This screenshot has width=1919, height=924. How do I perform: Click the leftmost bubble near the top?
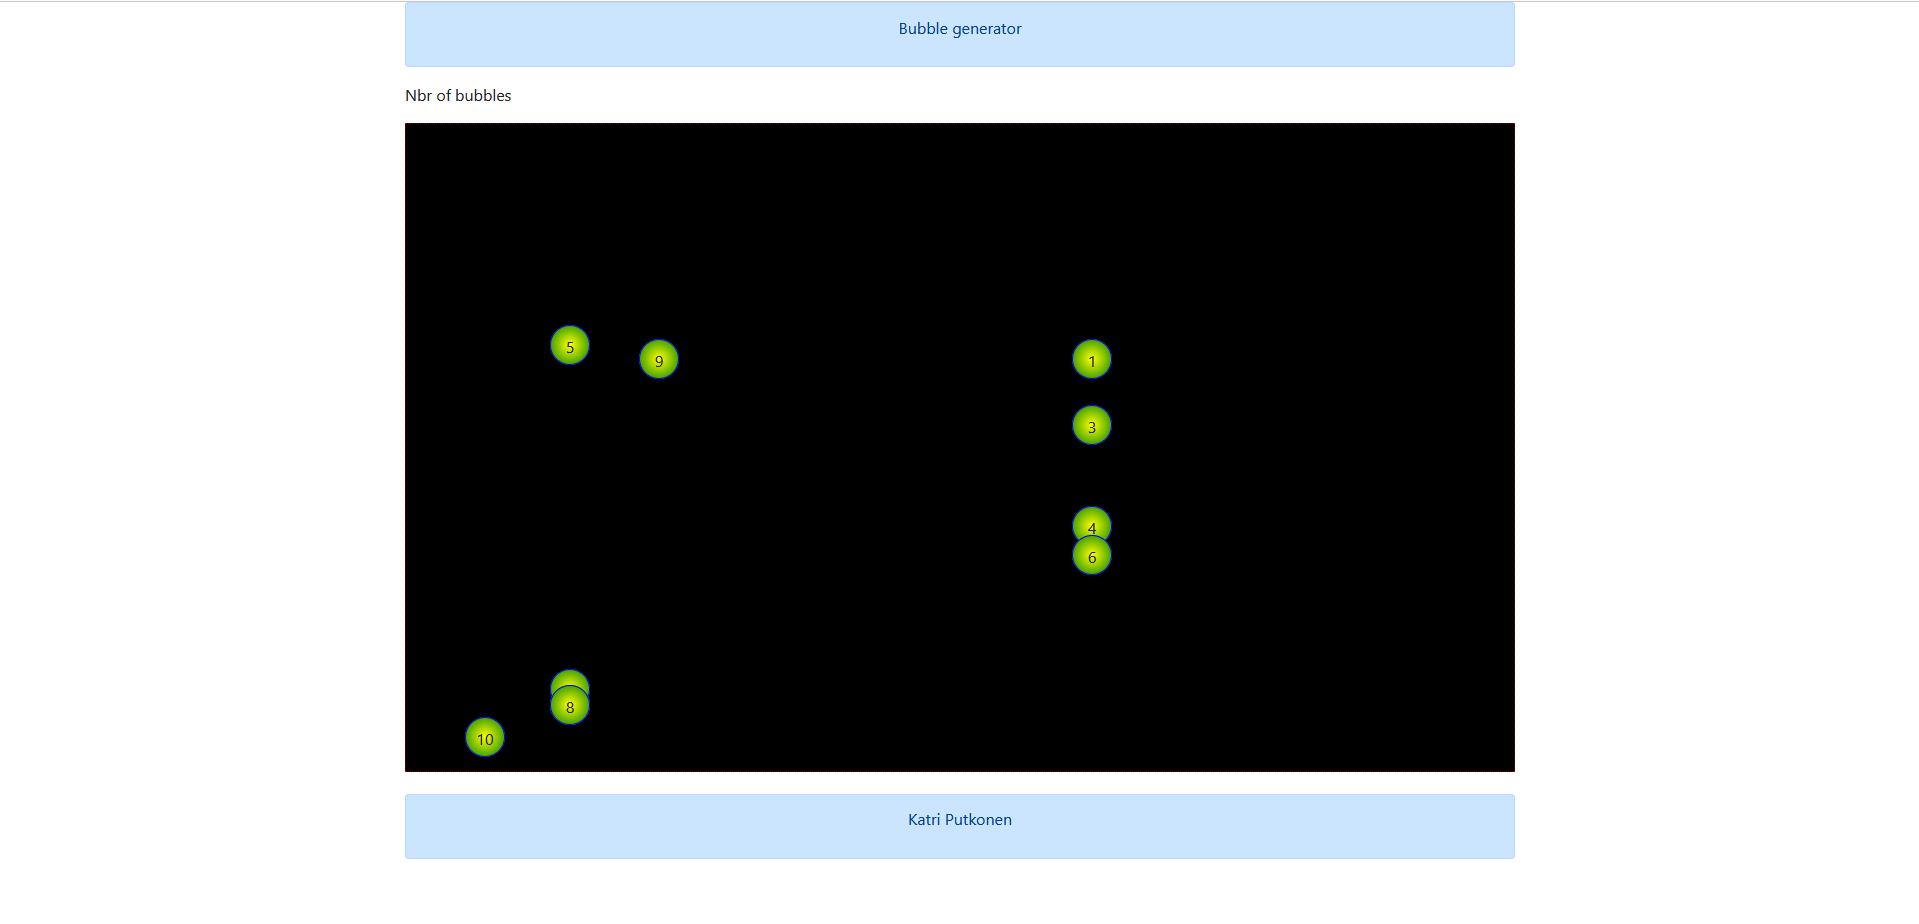569,346
